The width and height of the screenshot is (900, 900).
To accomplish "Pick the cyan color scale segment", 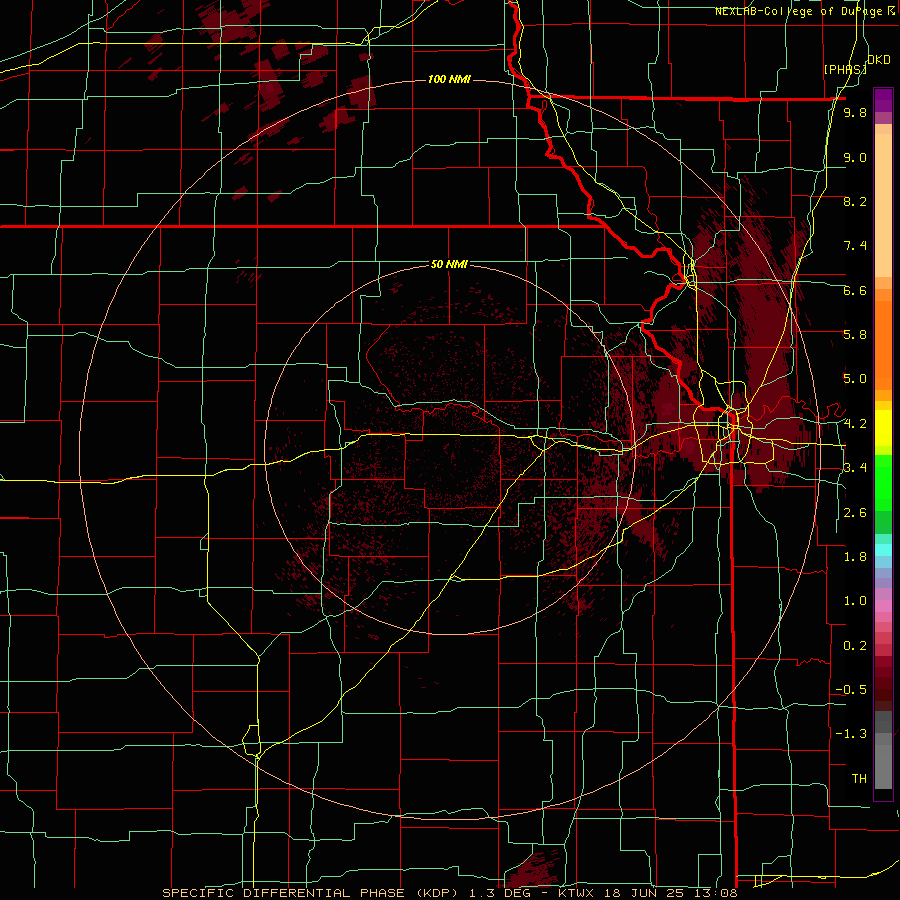I will (883, 549).
